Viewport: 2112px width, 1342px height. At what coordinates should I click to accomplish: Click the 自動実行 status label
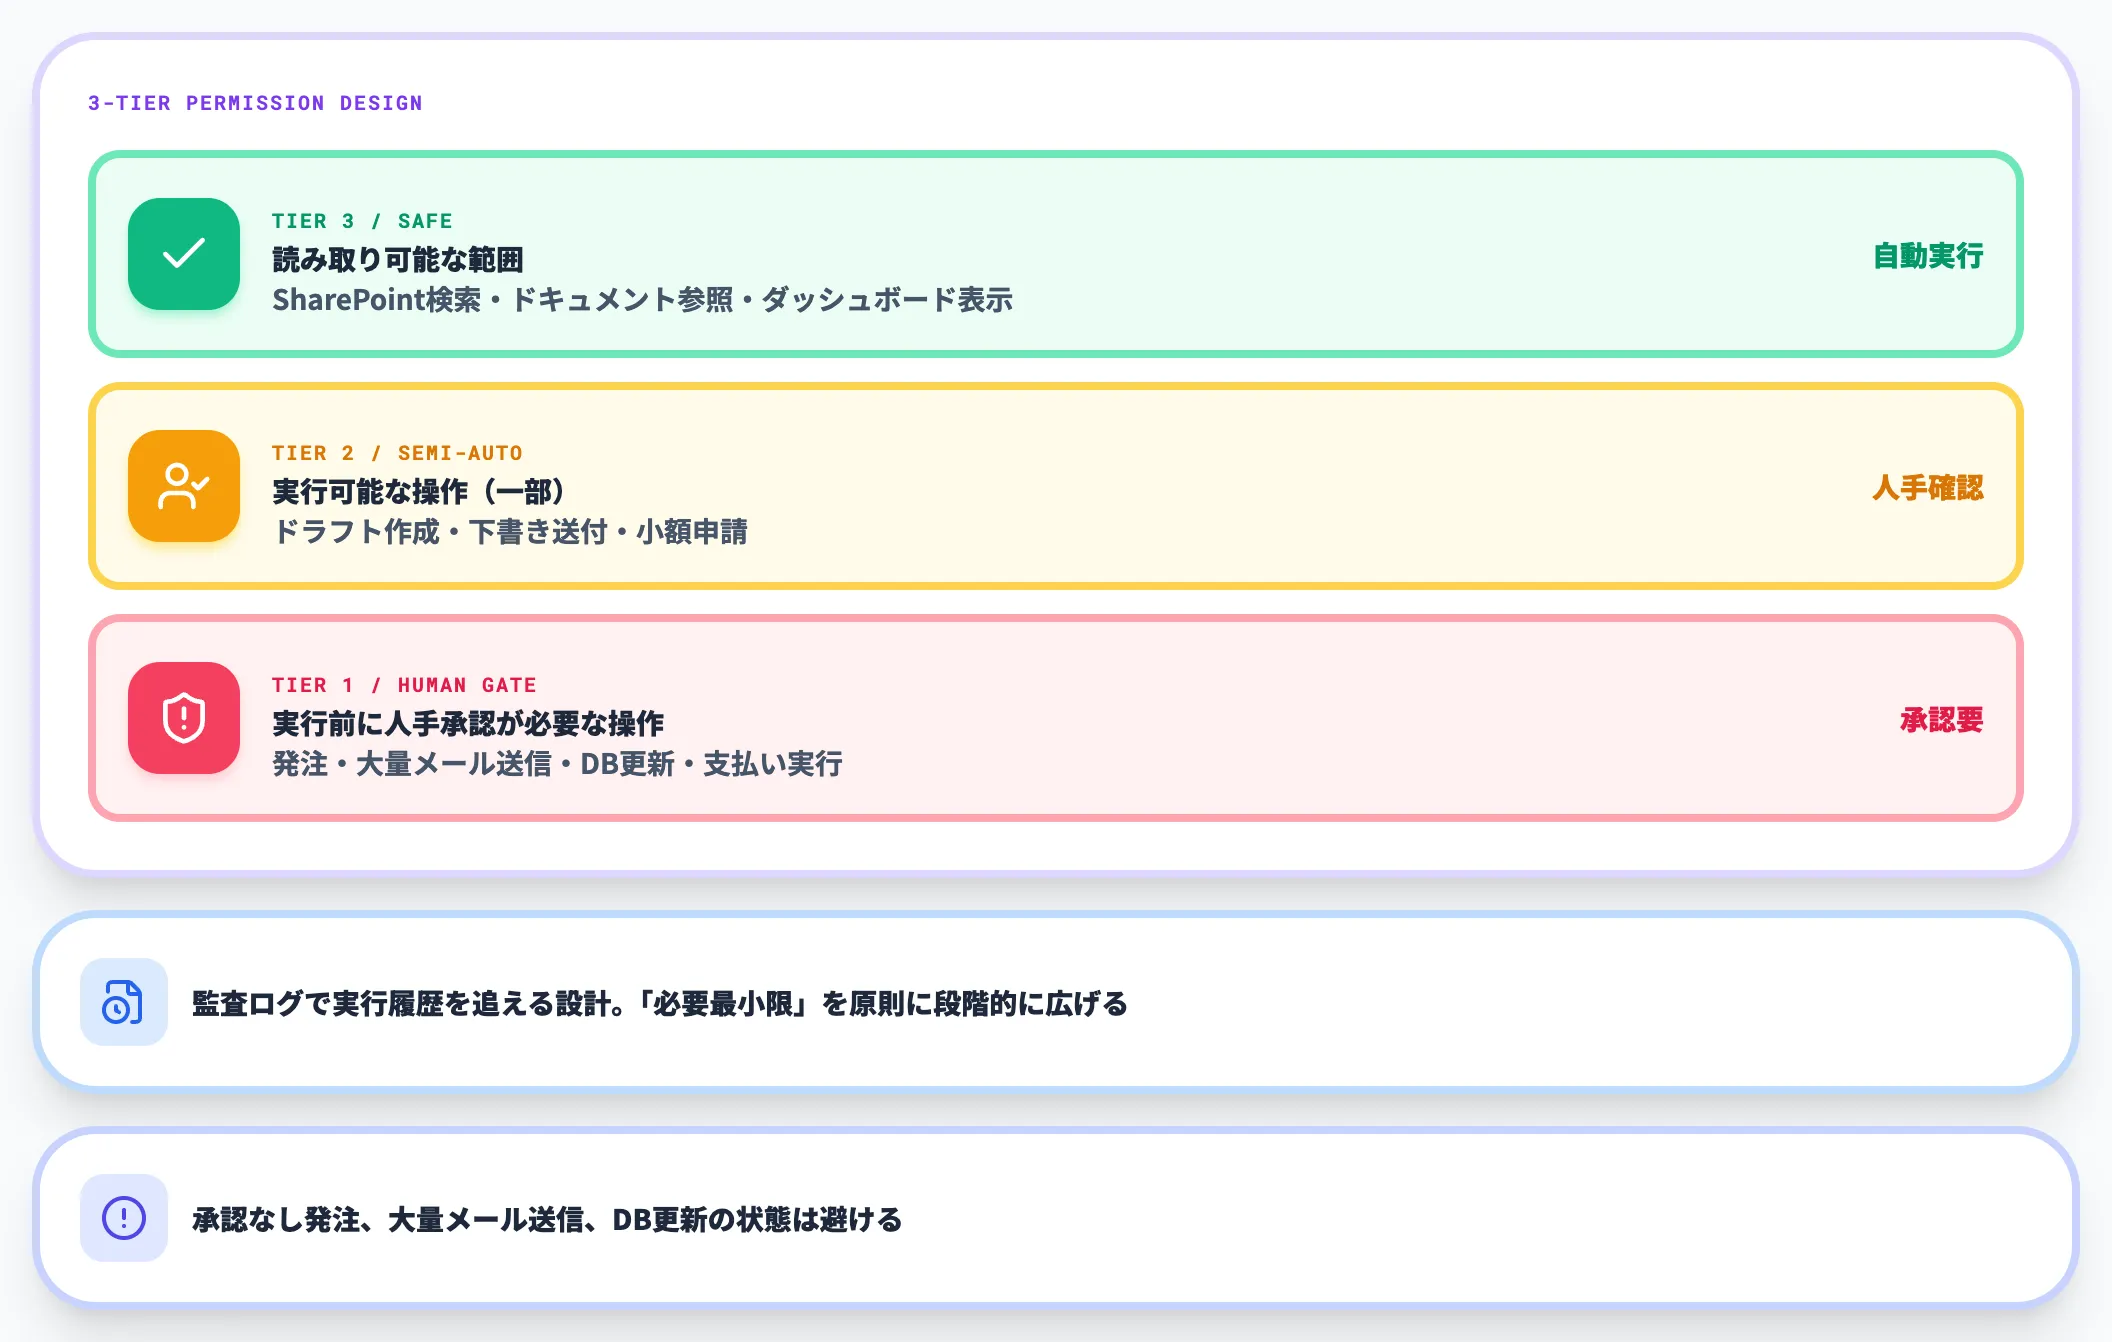1928,256
